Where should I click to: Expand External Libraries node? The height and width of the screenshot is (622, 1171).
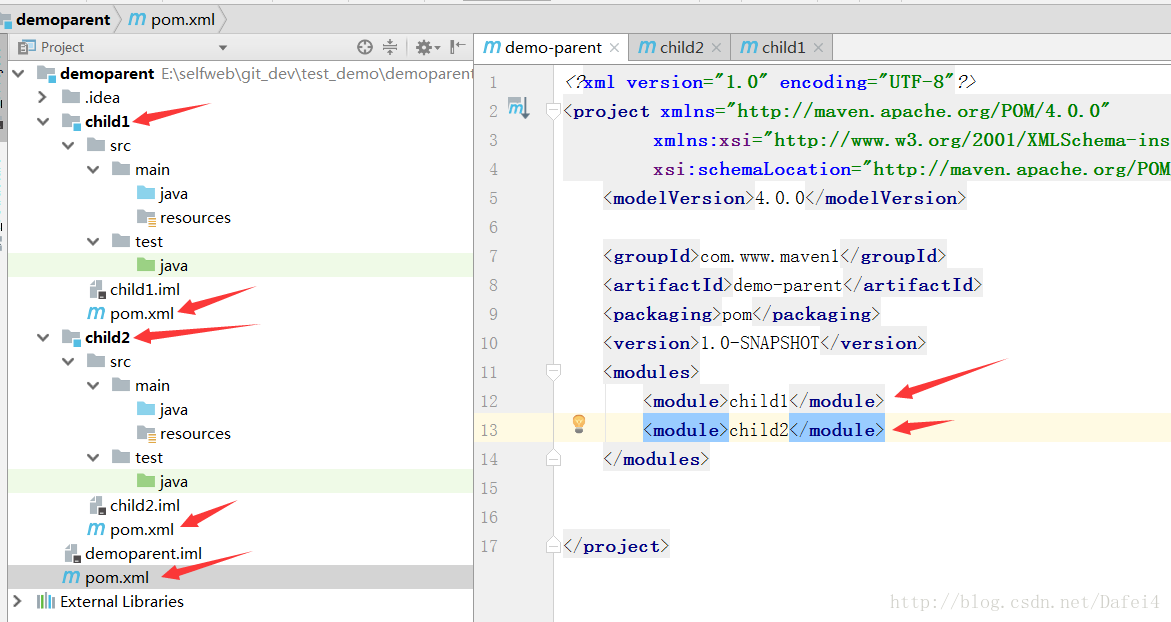(18, 601)
